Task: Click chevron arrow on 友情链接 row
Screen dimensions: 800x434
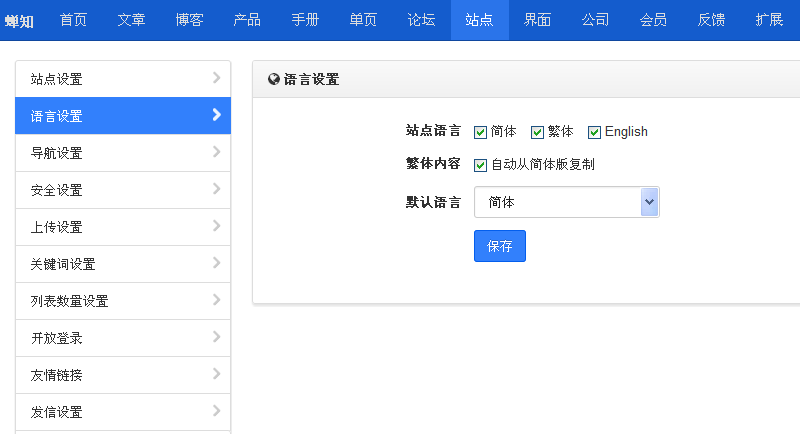Action: pos(217,374)
